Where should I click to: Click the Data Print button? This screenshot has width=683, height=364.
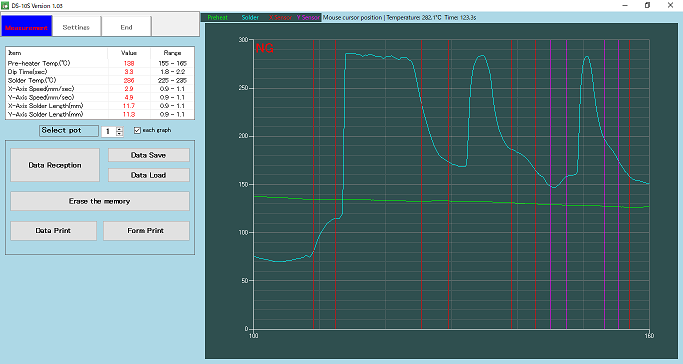tap(53, 230)
